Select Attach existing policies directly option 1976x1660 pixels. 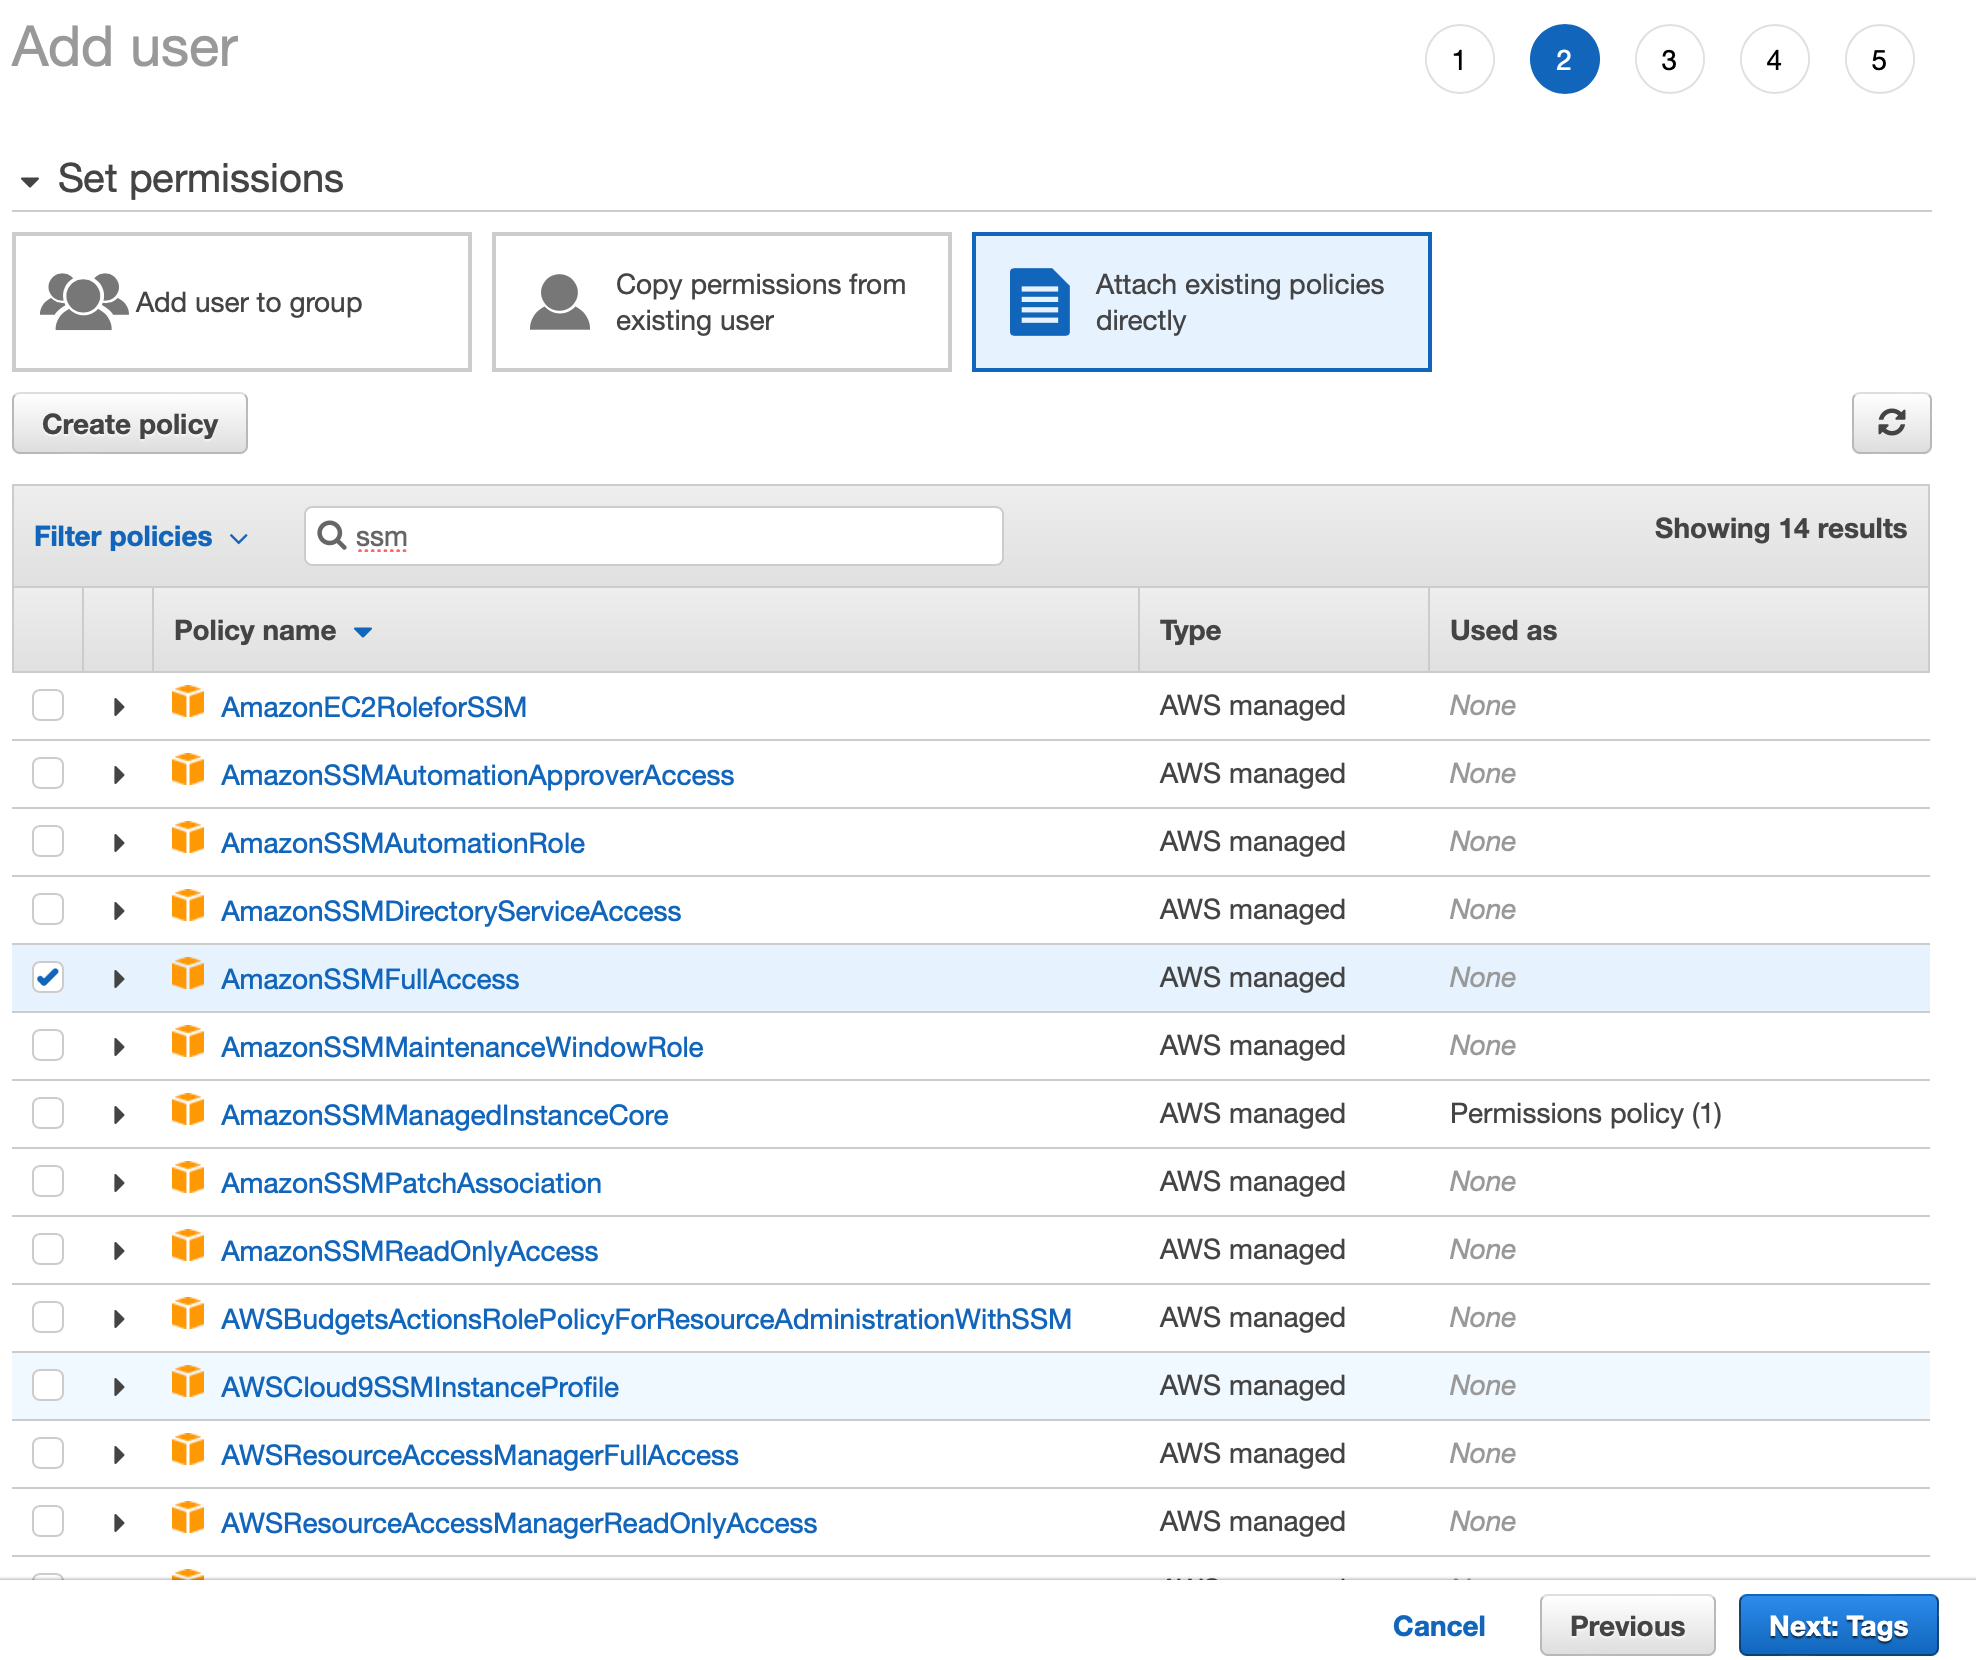click(1201, 302)
